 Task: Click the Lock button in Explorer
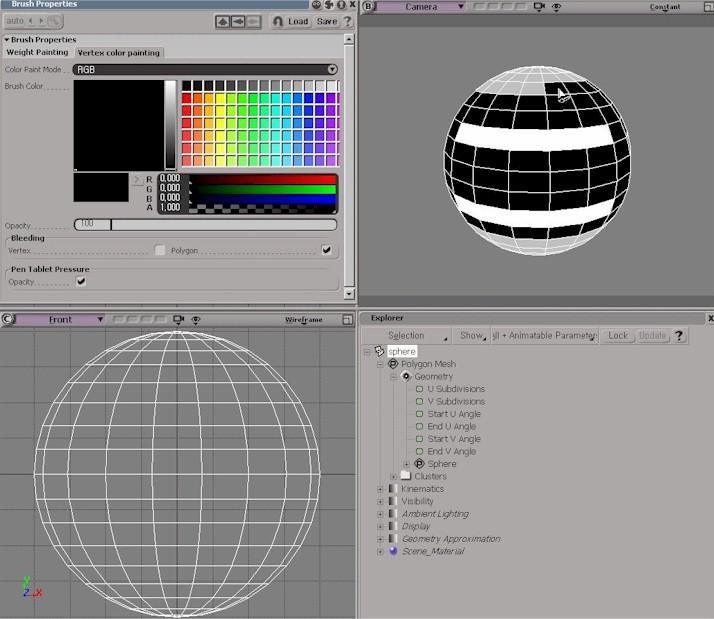coord(617,336)
